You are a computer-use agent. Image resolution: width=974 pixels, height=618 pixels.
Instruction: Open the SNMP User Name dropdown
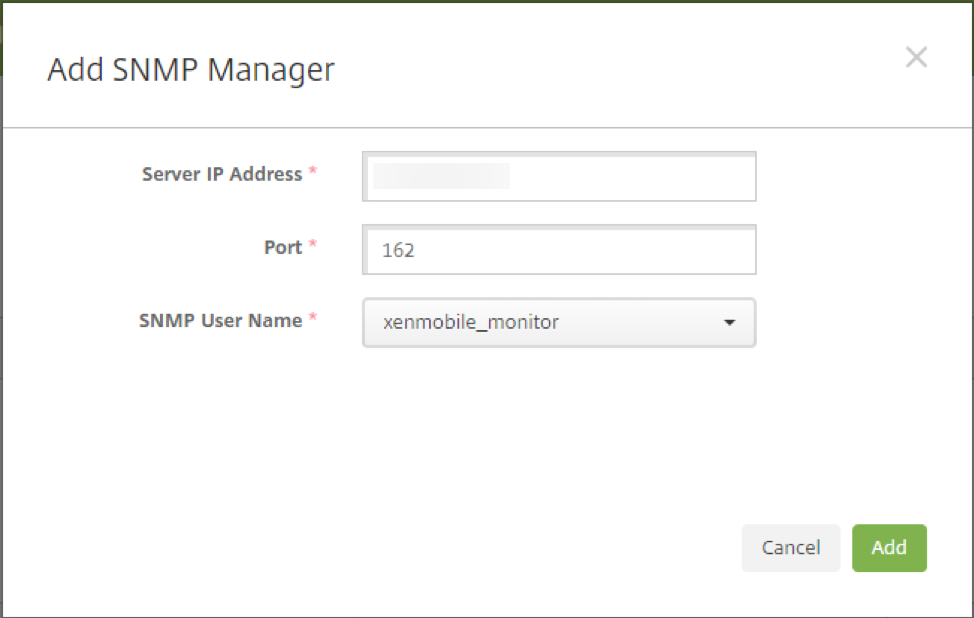tap(558, 323)
